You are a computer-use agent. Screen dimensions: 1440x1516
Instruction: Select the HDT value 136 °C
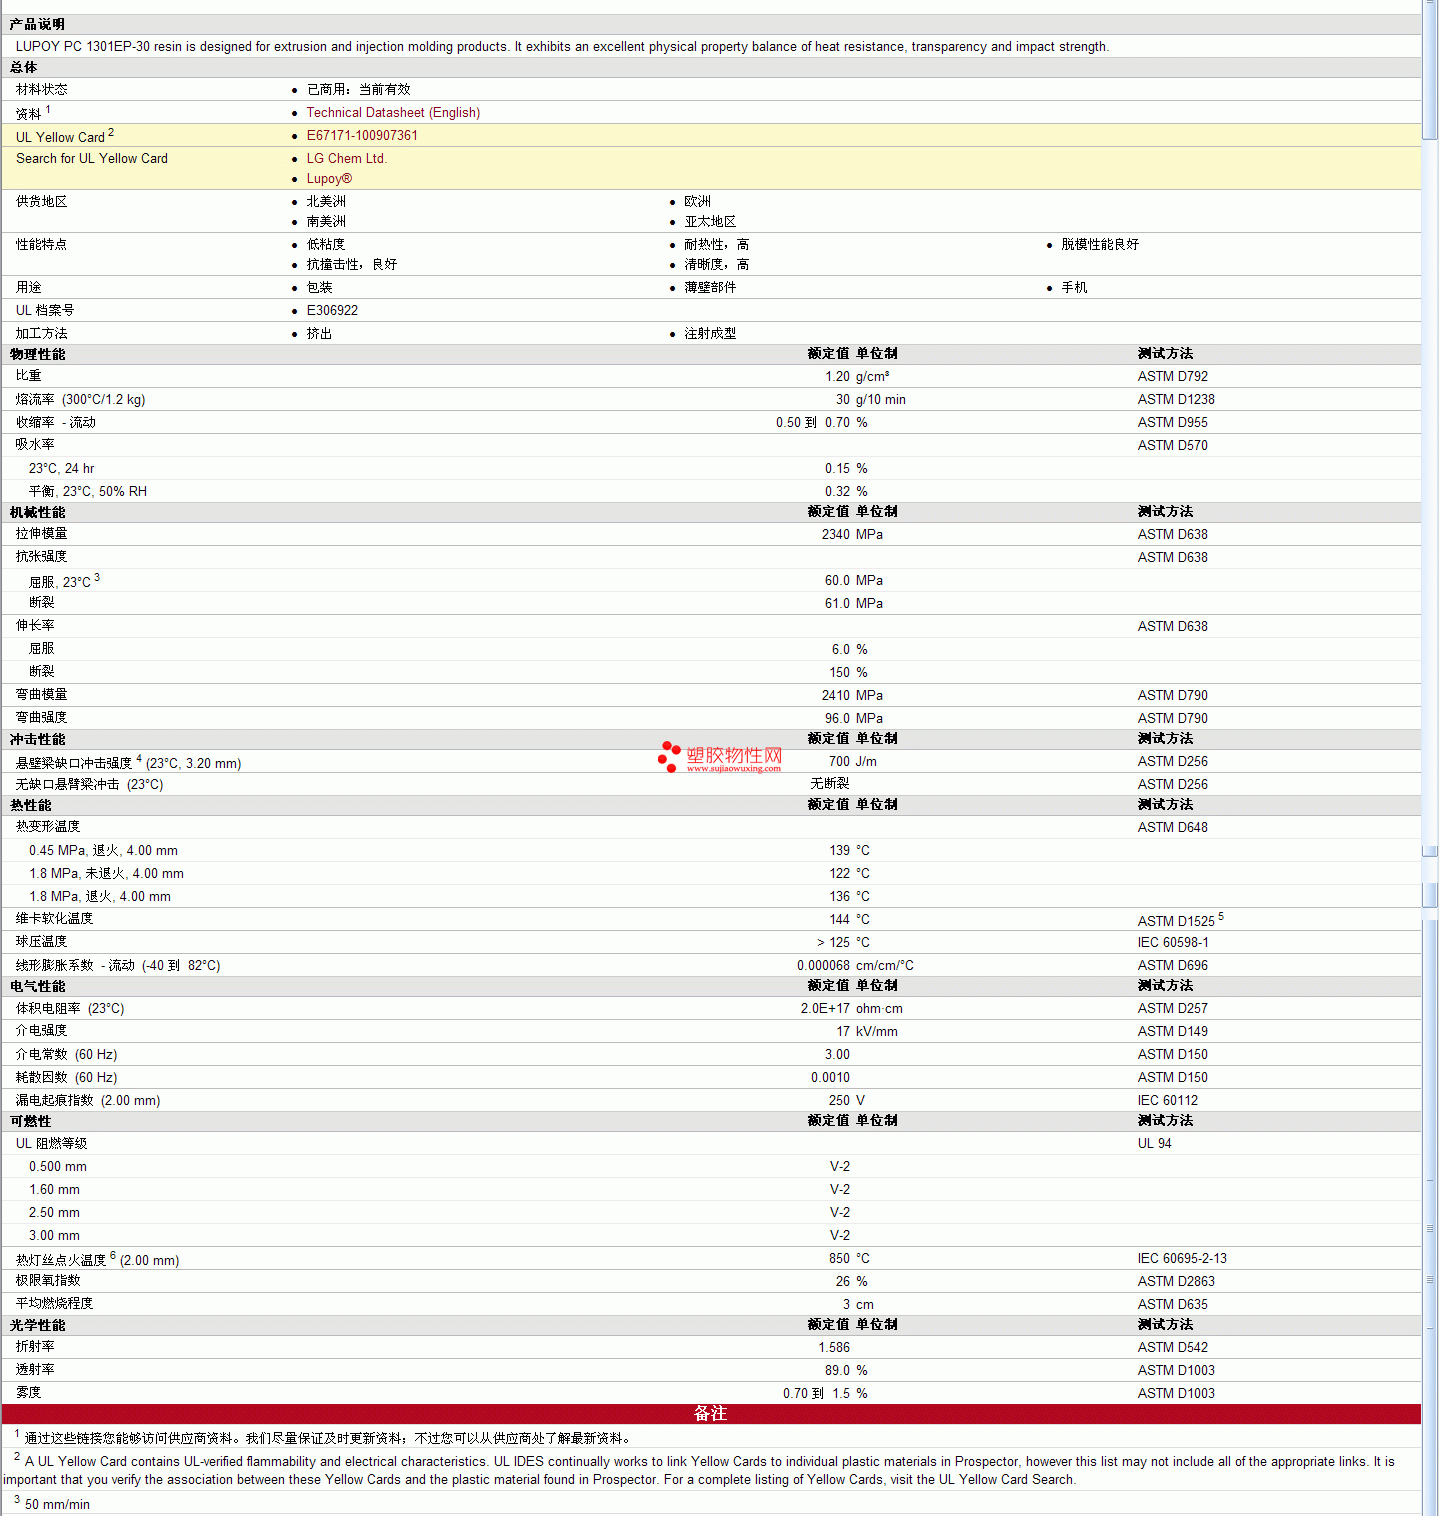[x=849, y=897]
